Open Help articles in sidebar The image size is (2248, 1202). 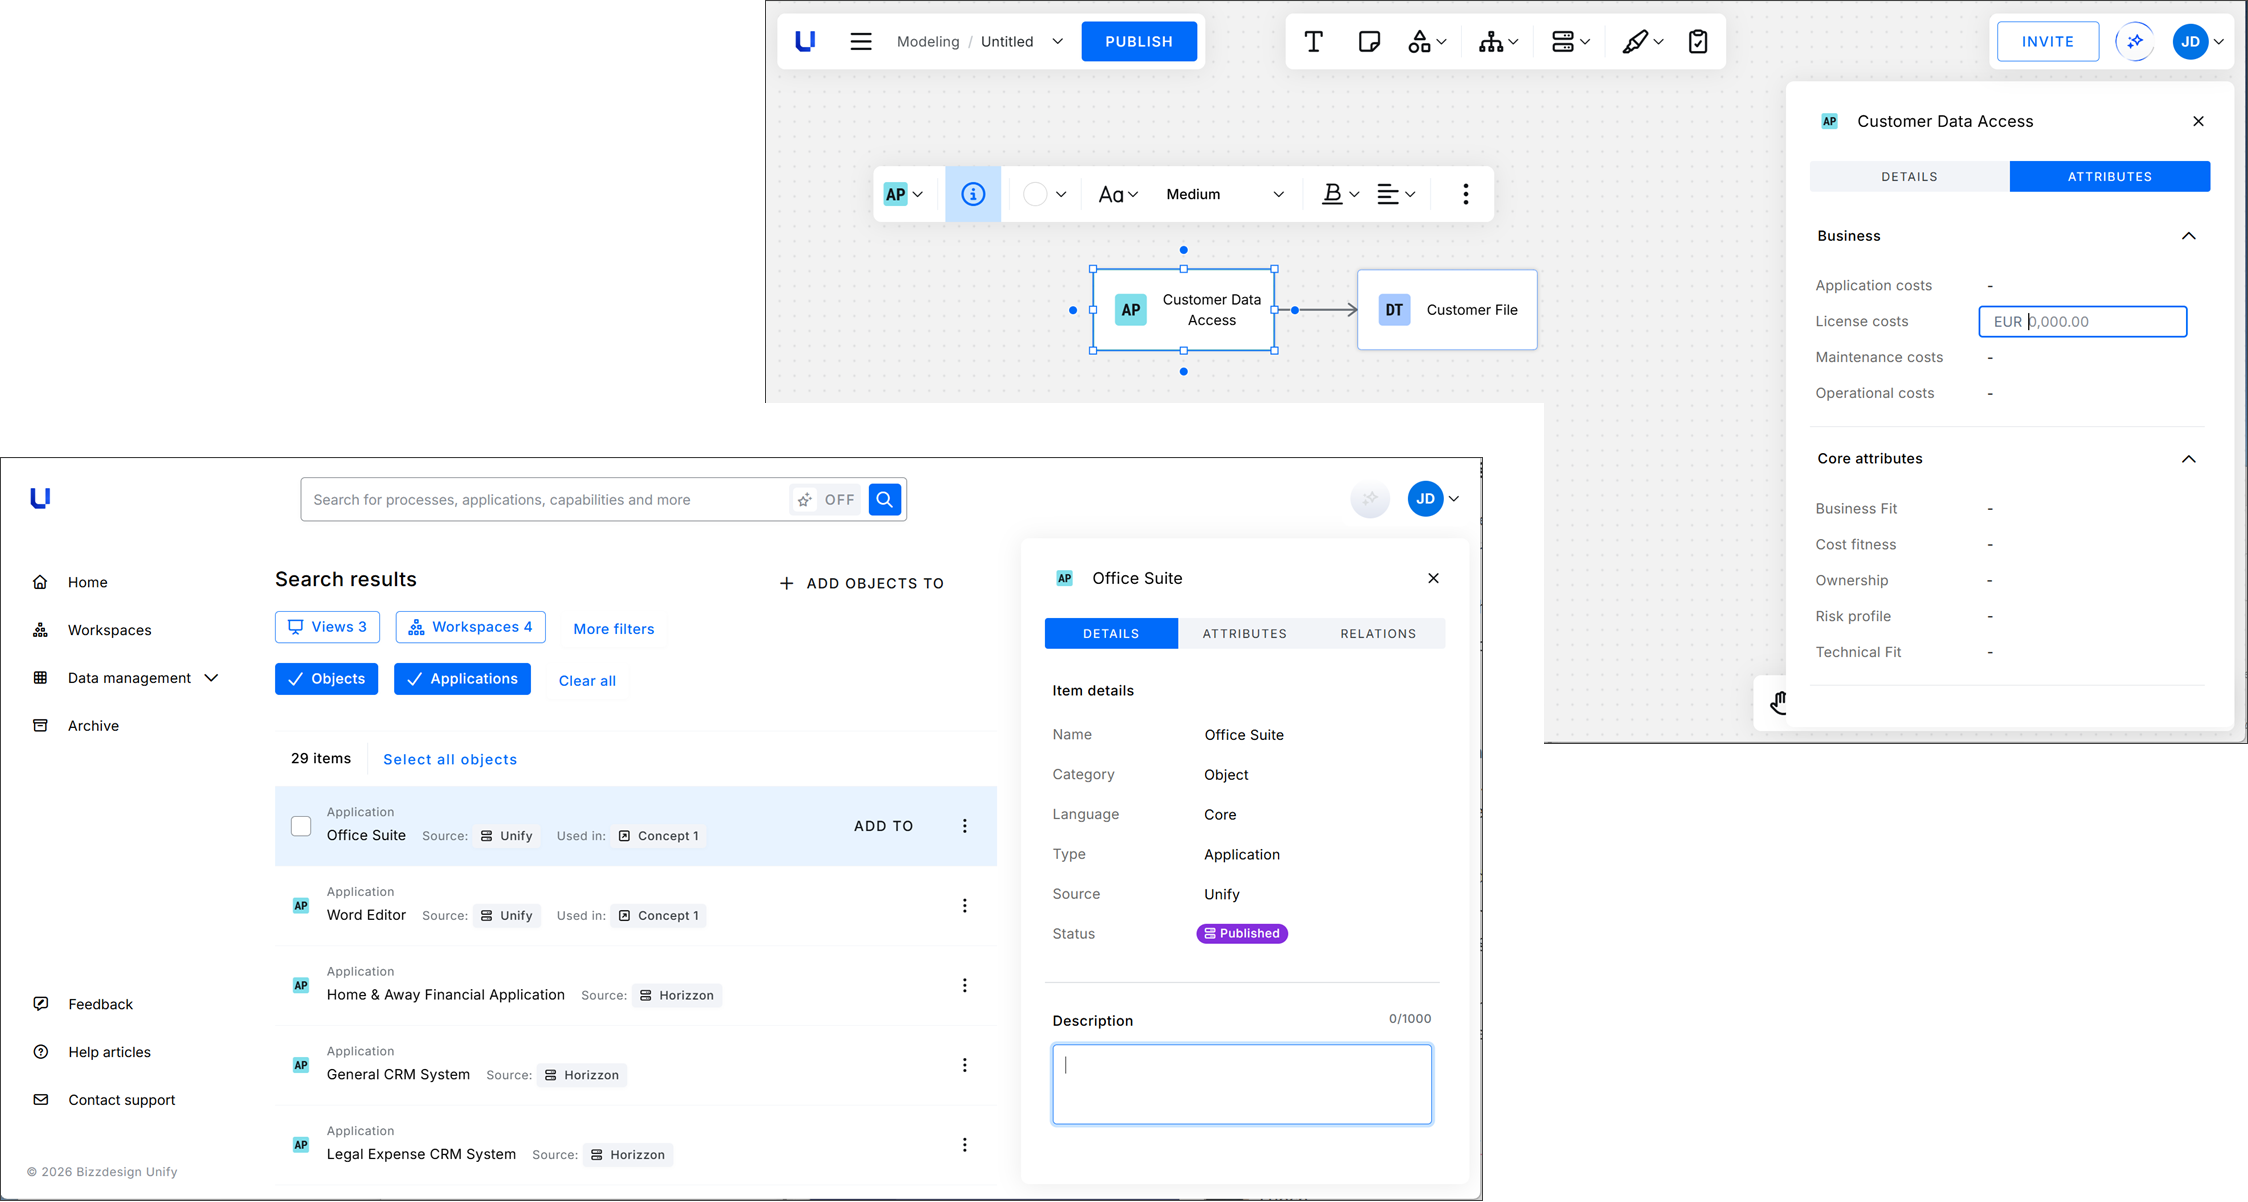[92, 1052]
